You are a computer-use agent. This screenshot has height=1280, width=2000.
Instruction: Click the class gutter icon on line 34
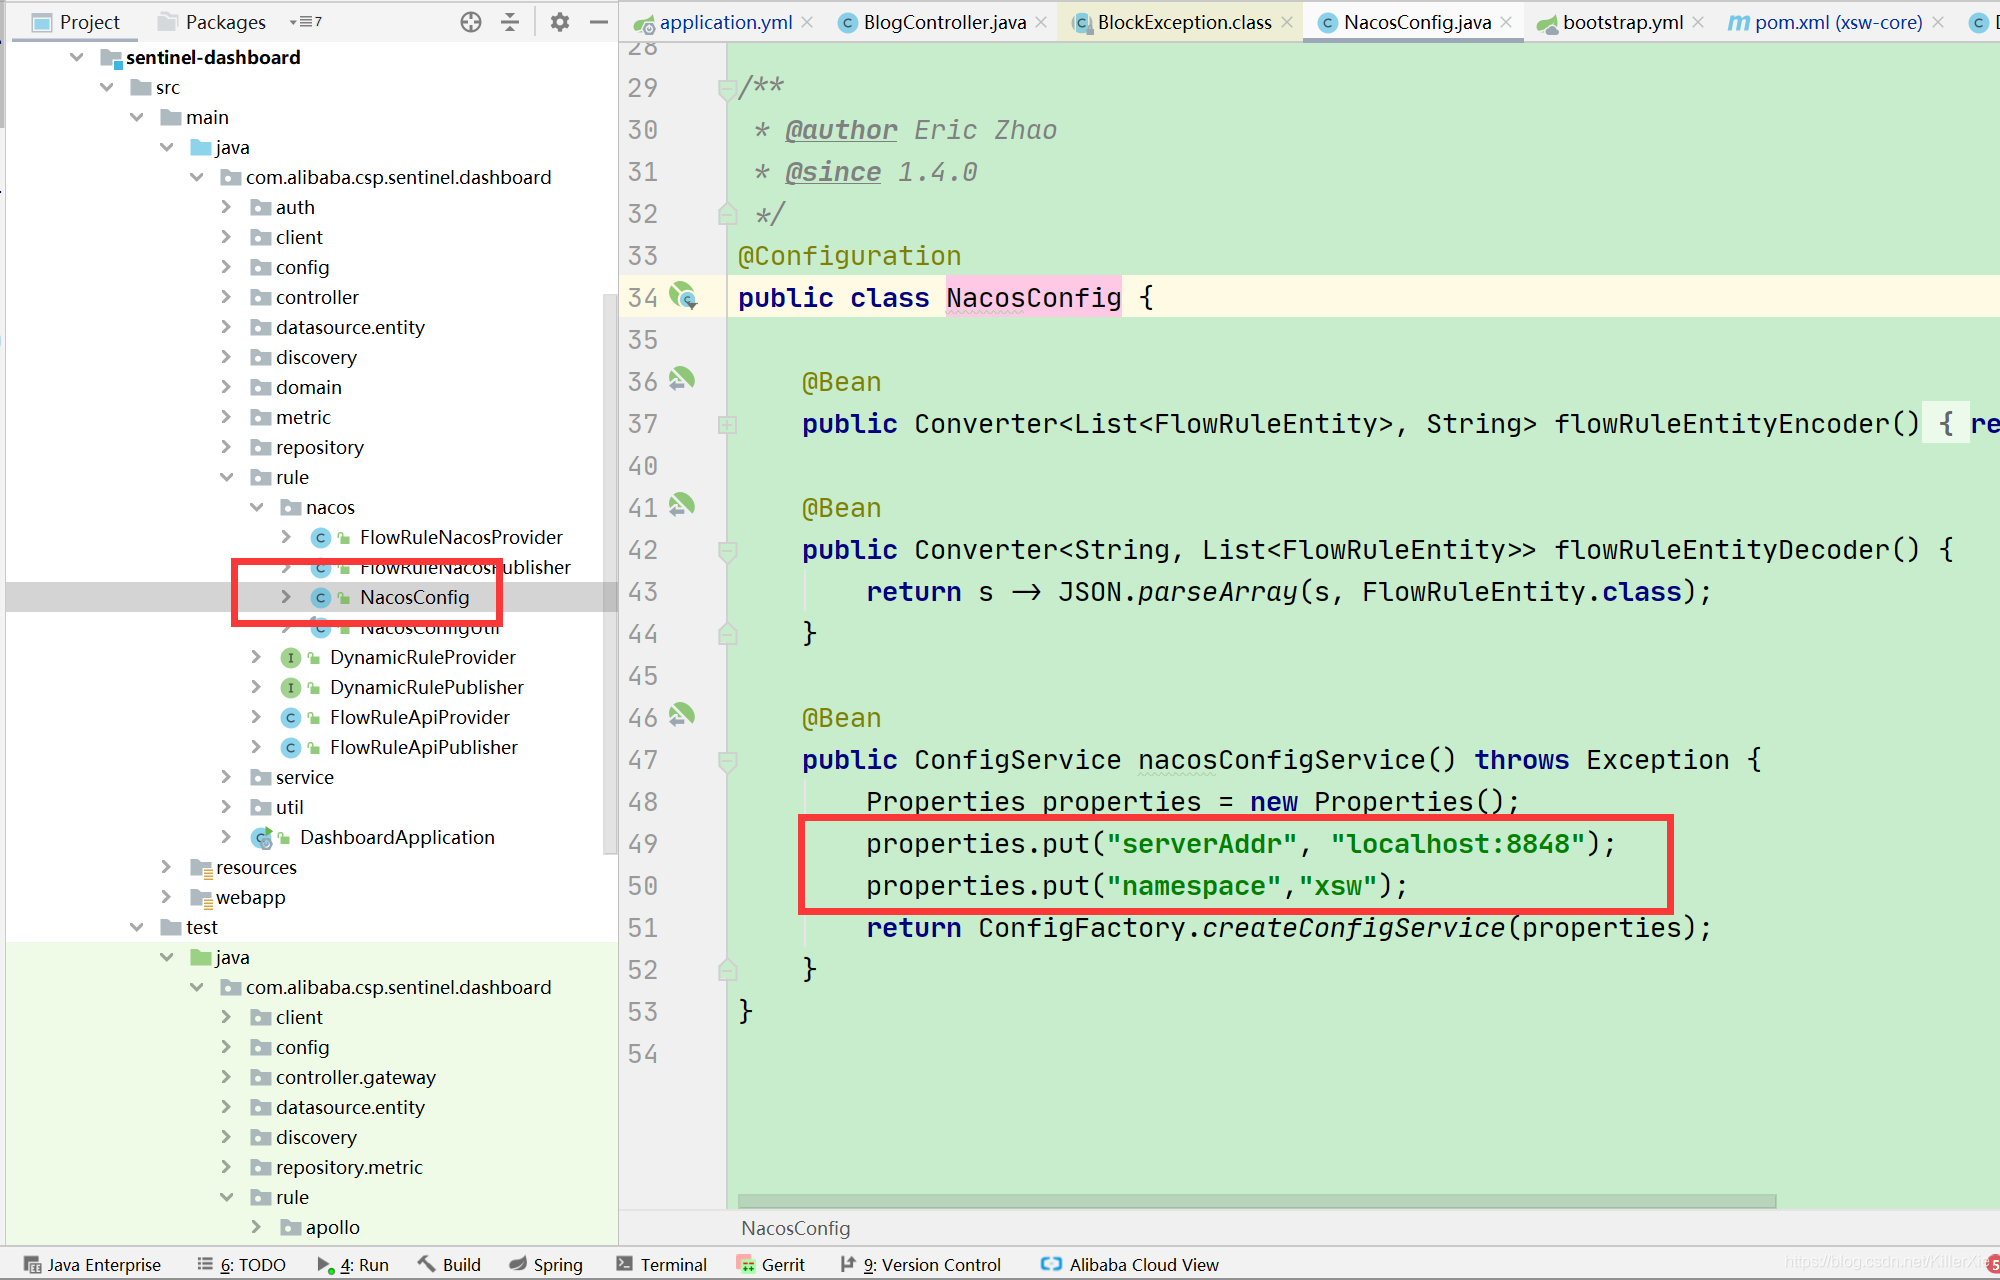682,295
